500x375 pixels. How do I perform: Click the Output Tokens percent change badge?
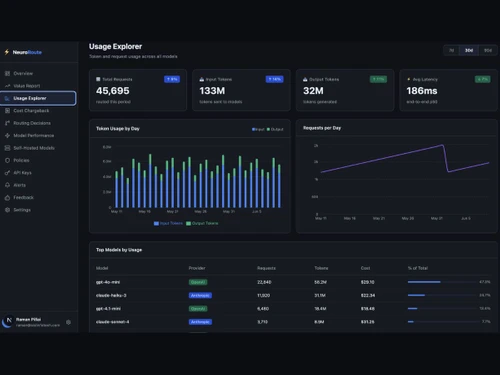pos(378,79)
